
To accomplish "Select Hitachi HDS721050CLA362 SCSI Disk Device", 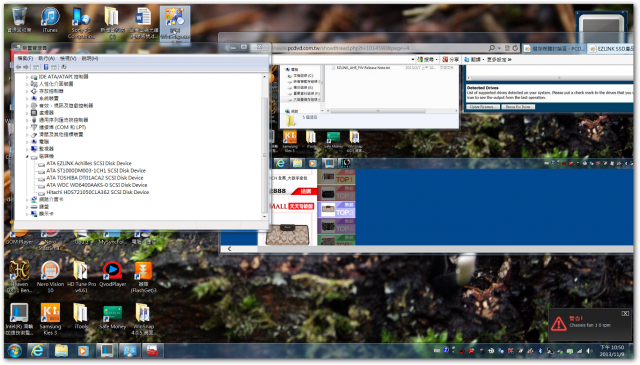I will pyautogui.click(x=98, y=192).
